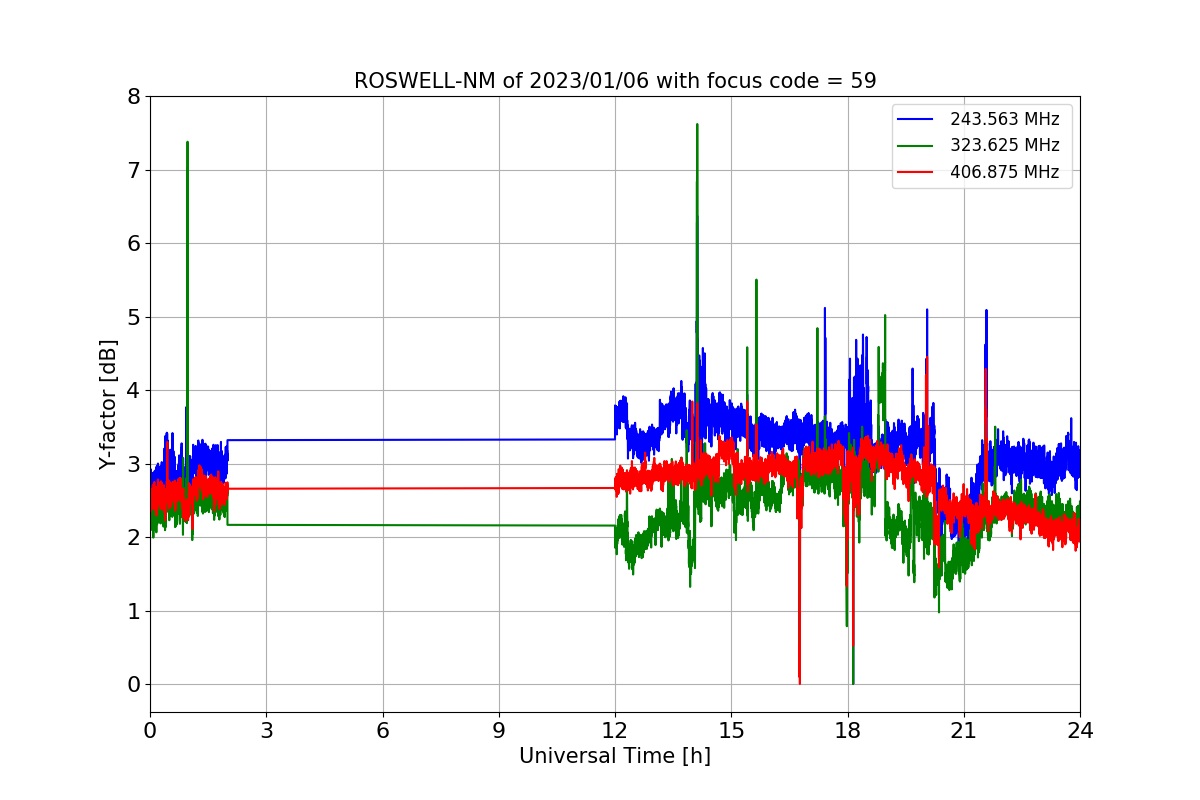Image resolution: width=1200 pixels, height=800 pixels.
Task: Click the green spike peak near 1 h
Action: [187, 143]
